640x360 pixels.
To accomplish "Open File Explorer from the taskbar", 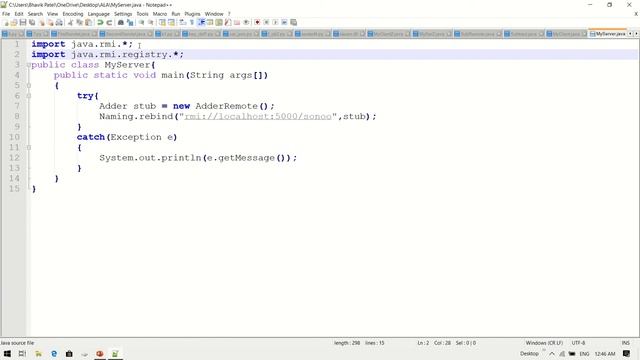I will point(38,354).
